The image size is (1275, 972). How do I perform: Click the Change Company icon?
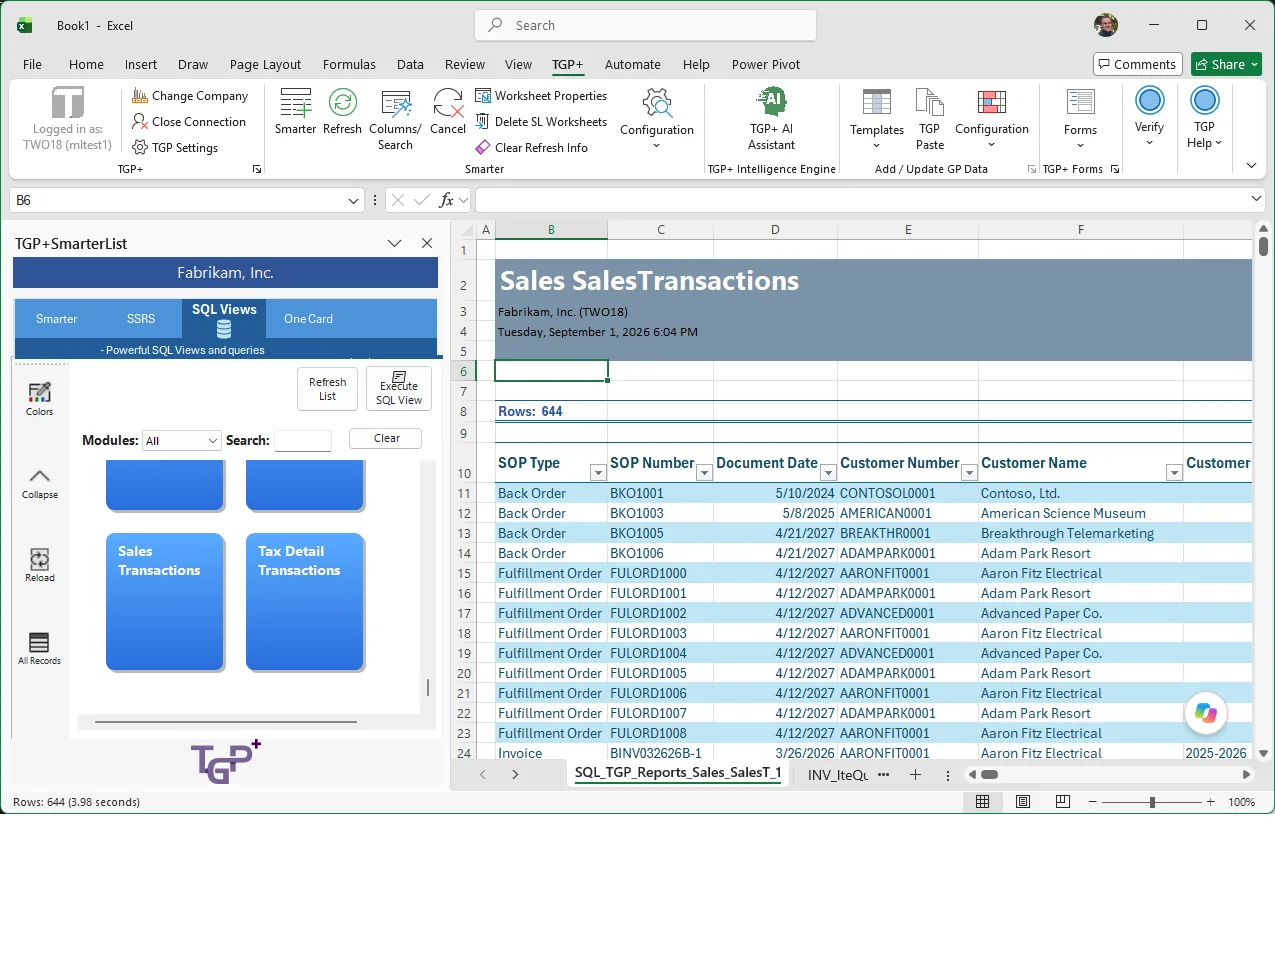pyautogui.click(x=140, y=96)
